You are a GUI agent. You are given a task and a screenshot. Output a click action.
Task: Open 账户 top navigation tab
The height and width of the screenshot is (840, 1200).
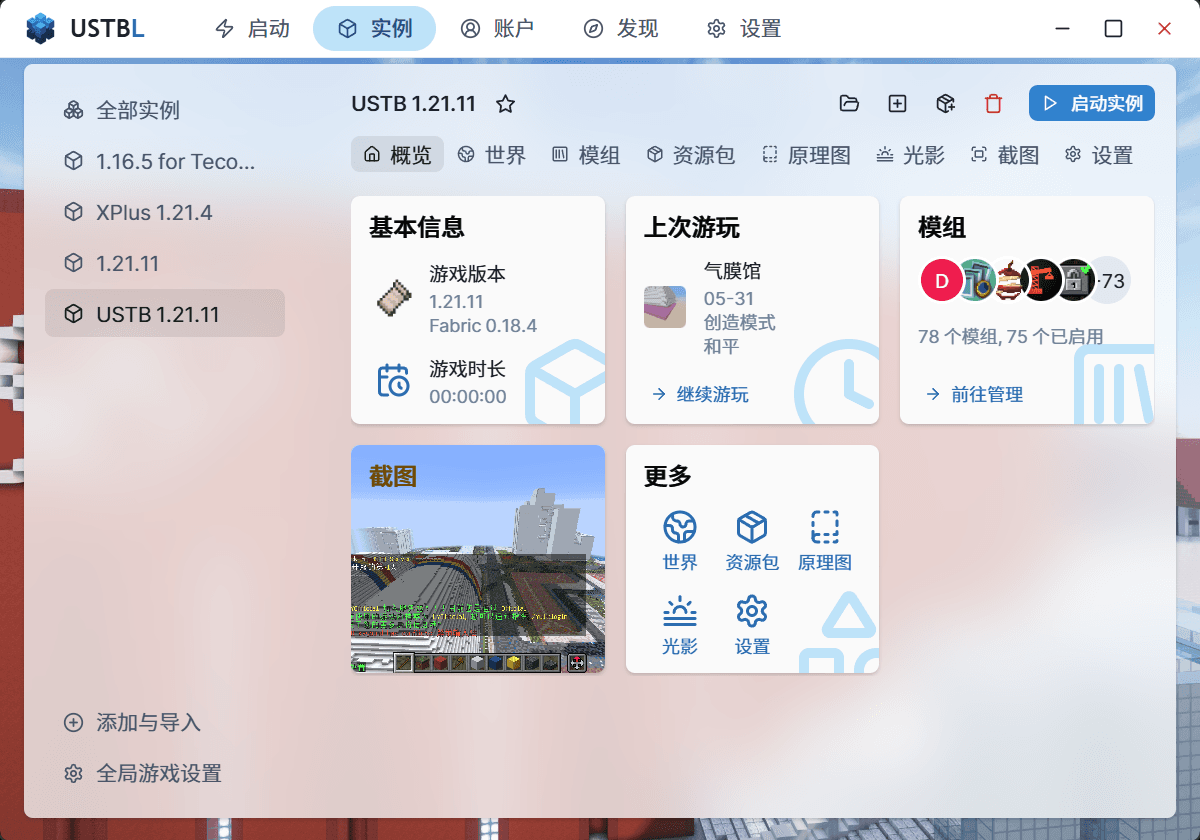(497, 29)
